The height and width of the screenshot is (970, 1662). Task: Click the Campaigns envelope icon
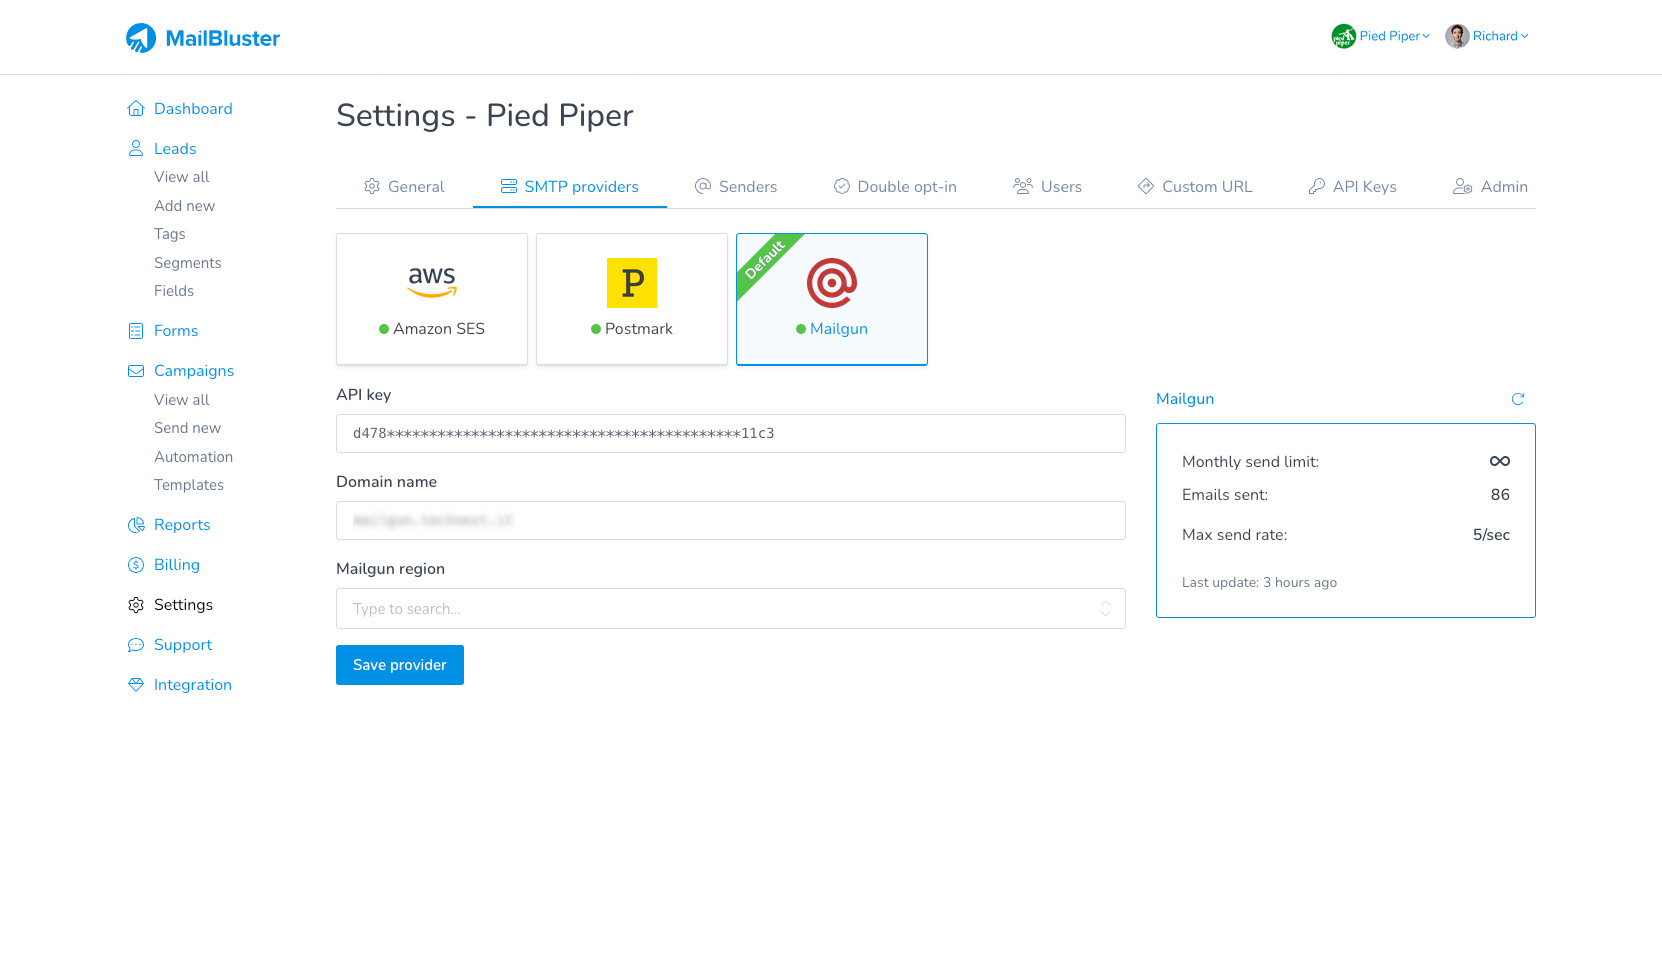click(136, 370)
